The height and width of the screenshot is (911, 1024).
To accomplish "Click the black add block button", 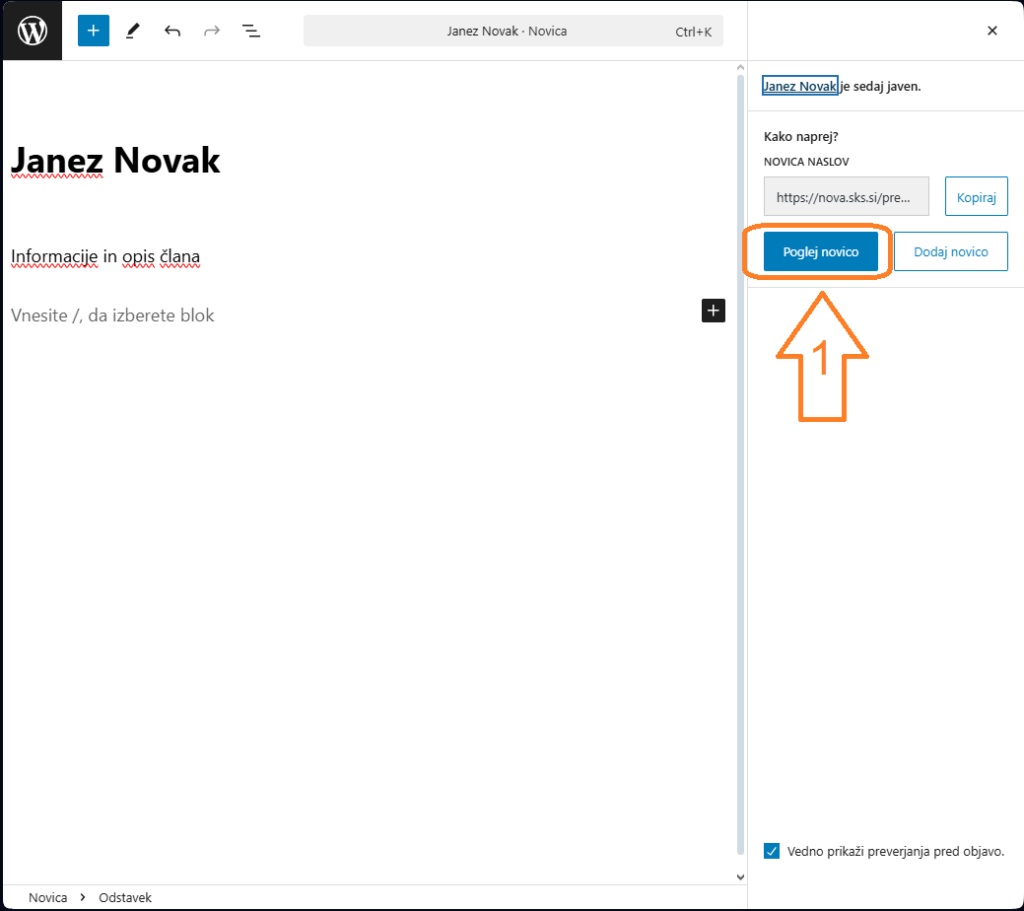I will click(713, 311).
